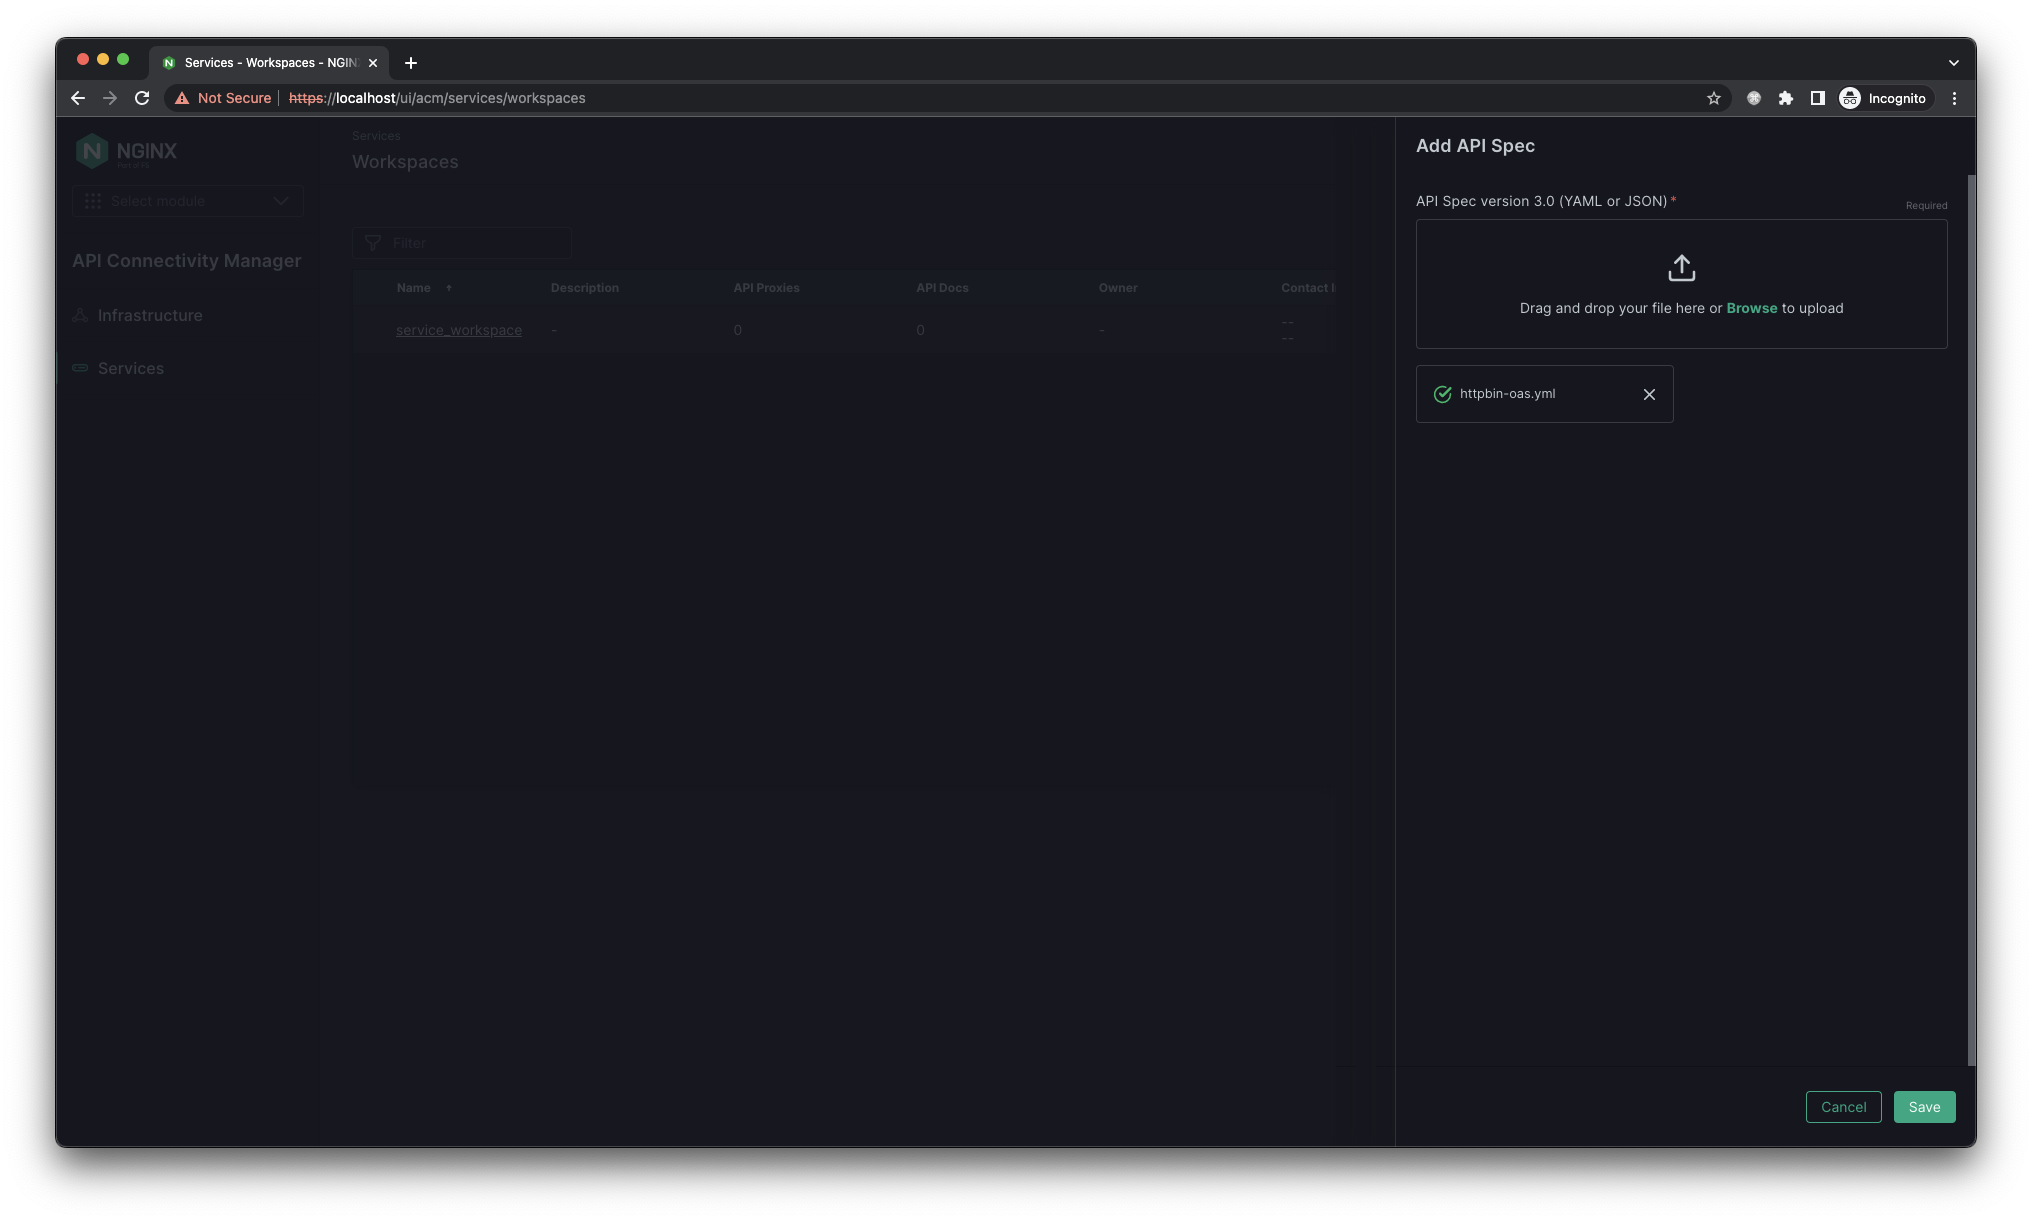This screenshot has height=1221, width=2032.
Task: Open a new browser tab
Action: (410, 63)
